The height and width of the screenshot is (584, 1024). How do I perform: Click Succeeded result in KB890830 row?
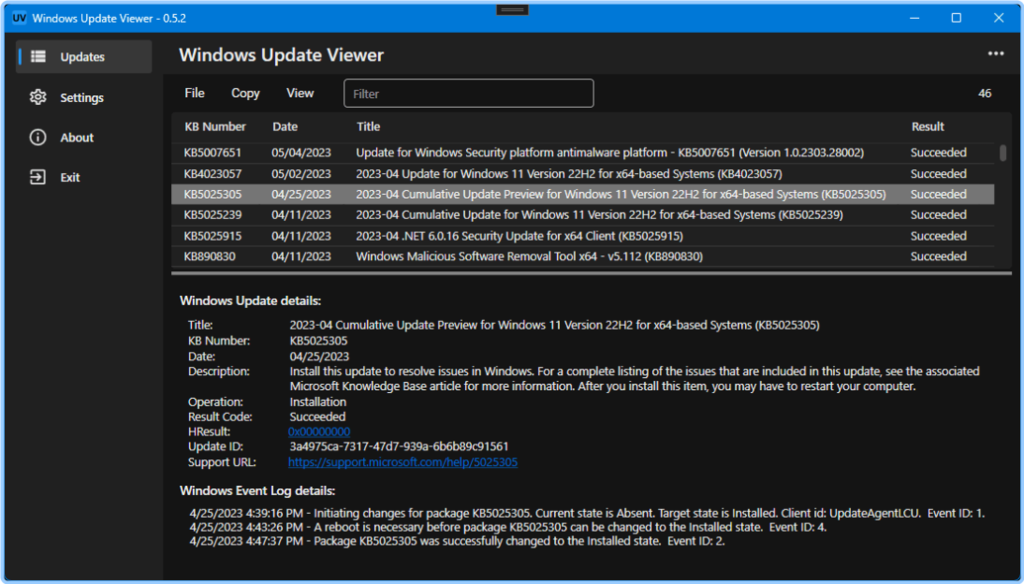point(938,256)
